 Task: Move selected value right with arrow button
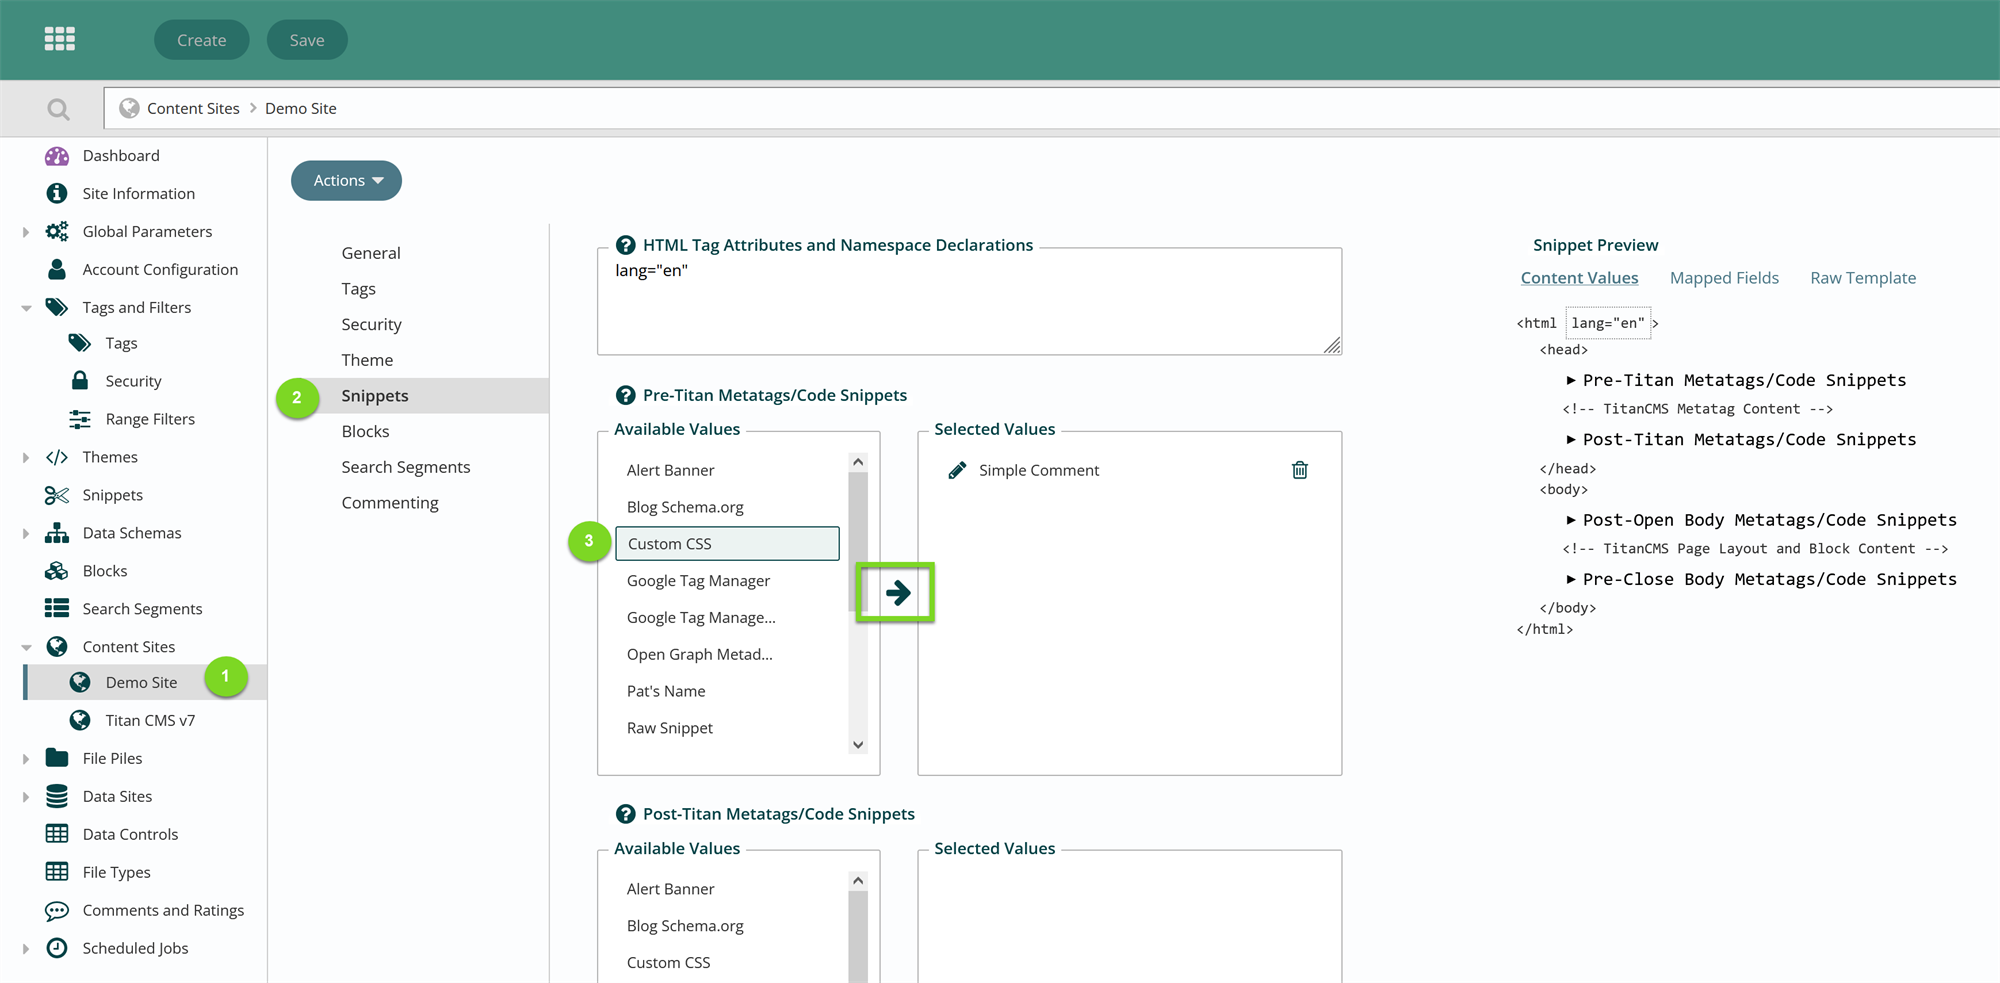click(897, 593)
